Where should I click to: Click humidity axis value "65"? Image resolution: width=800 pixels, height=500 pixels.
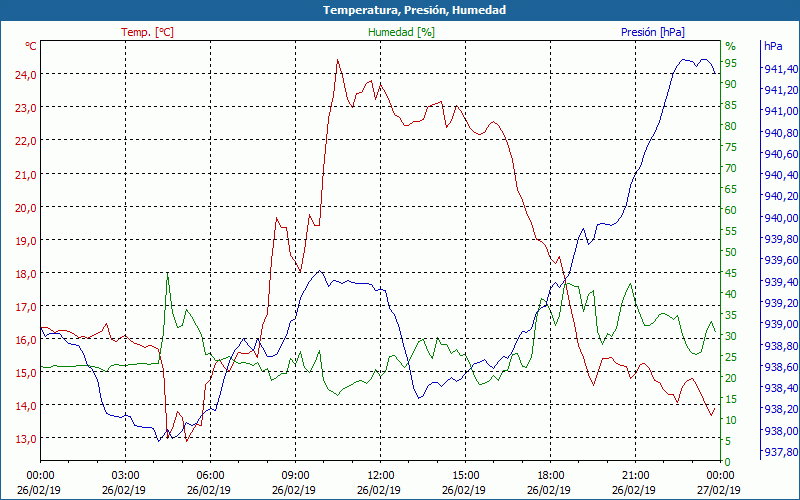tap(731, 189)
